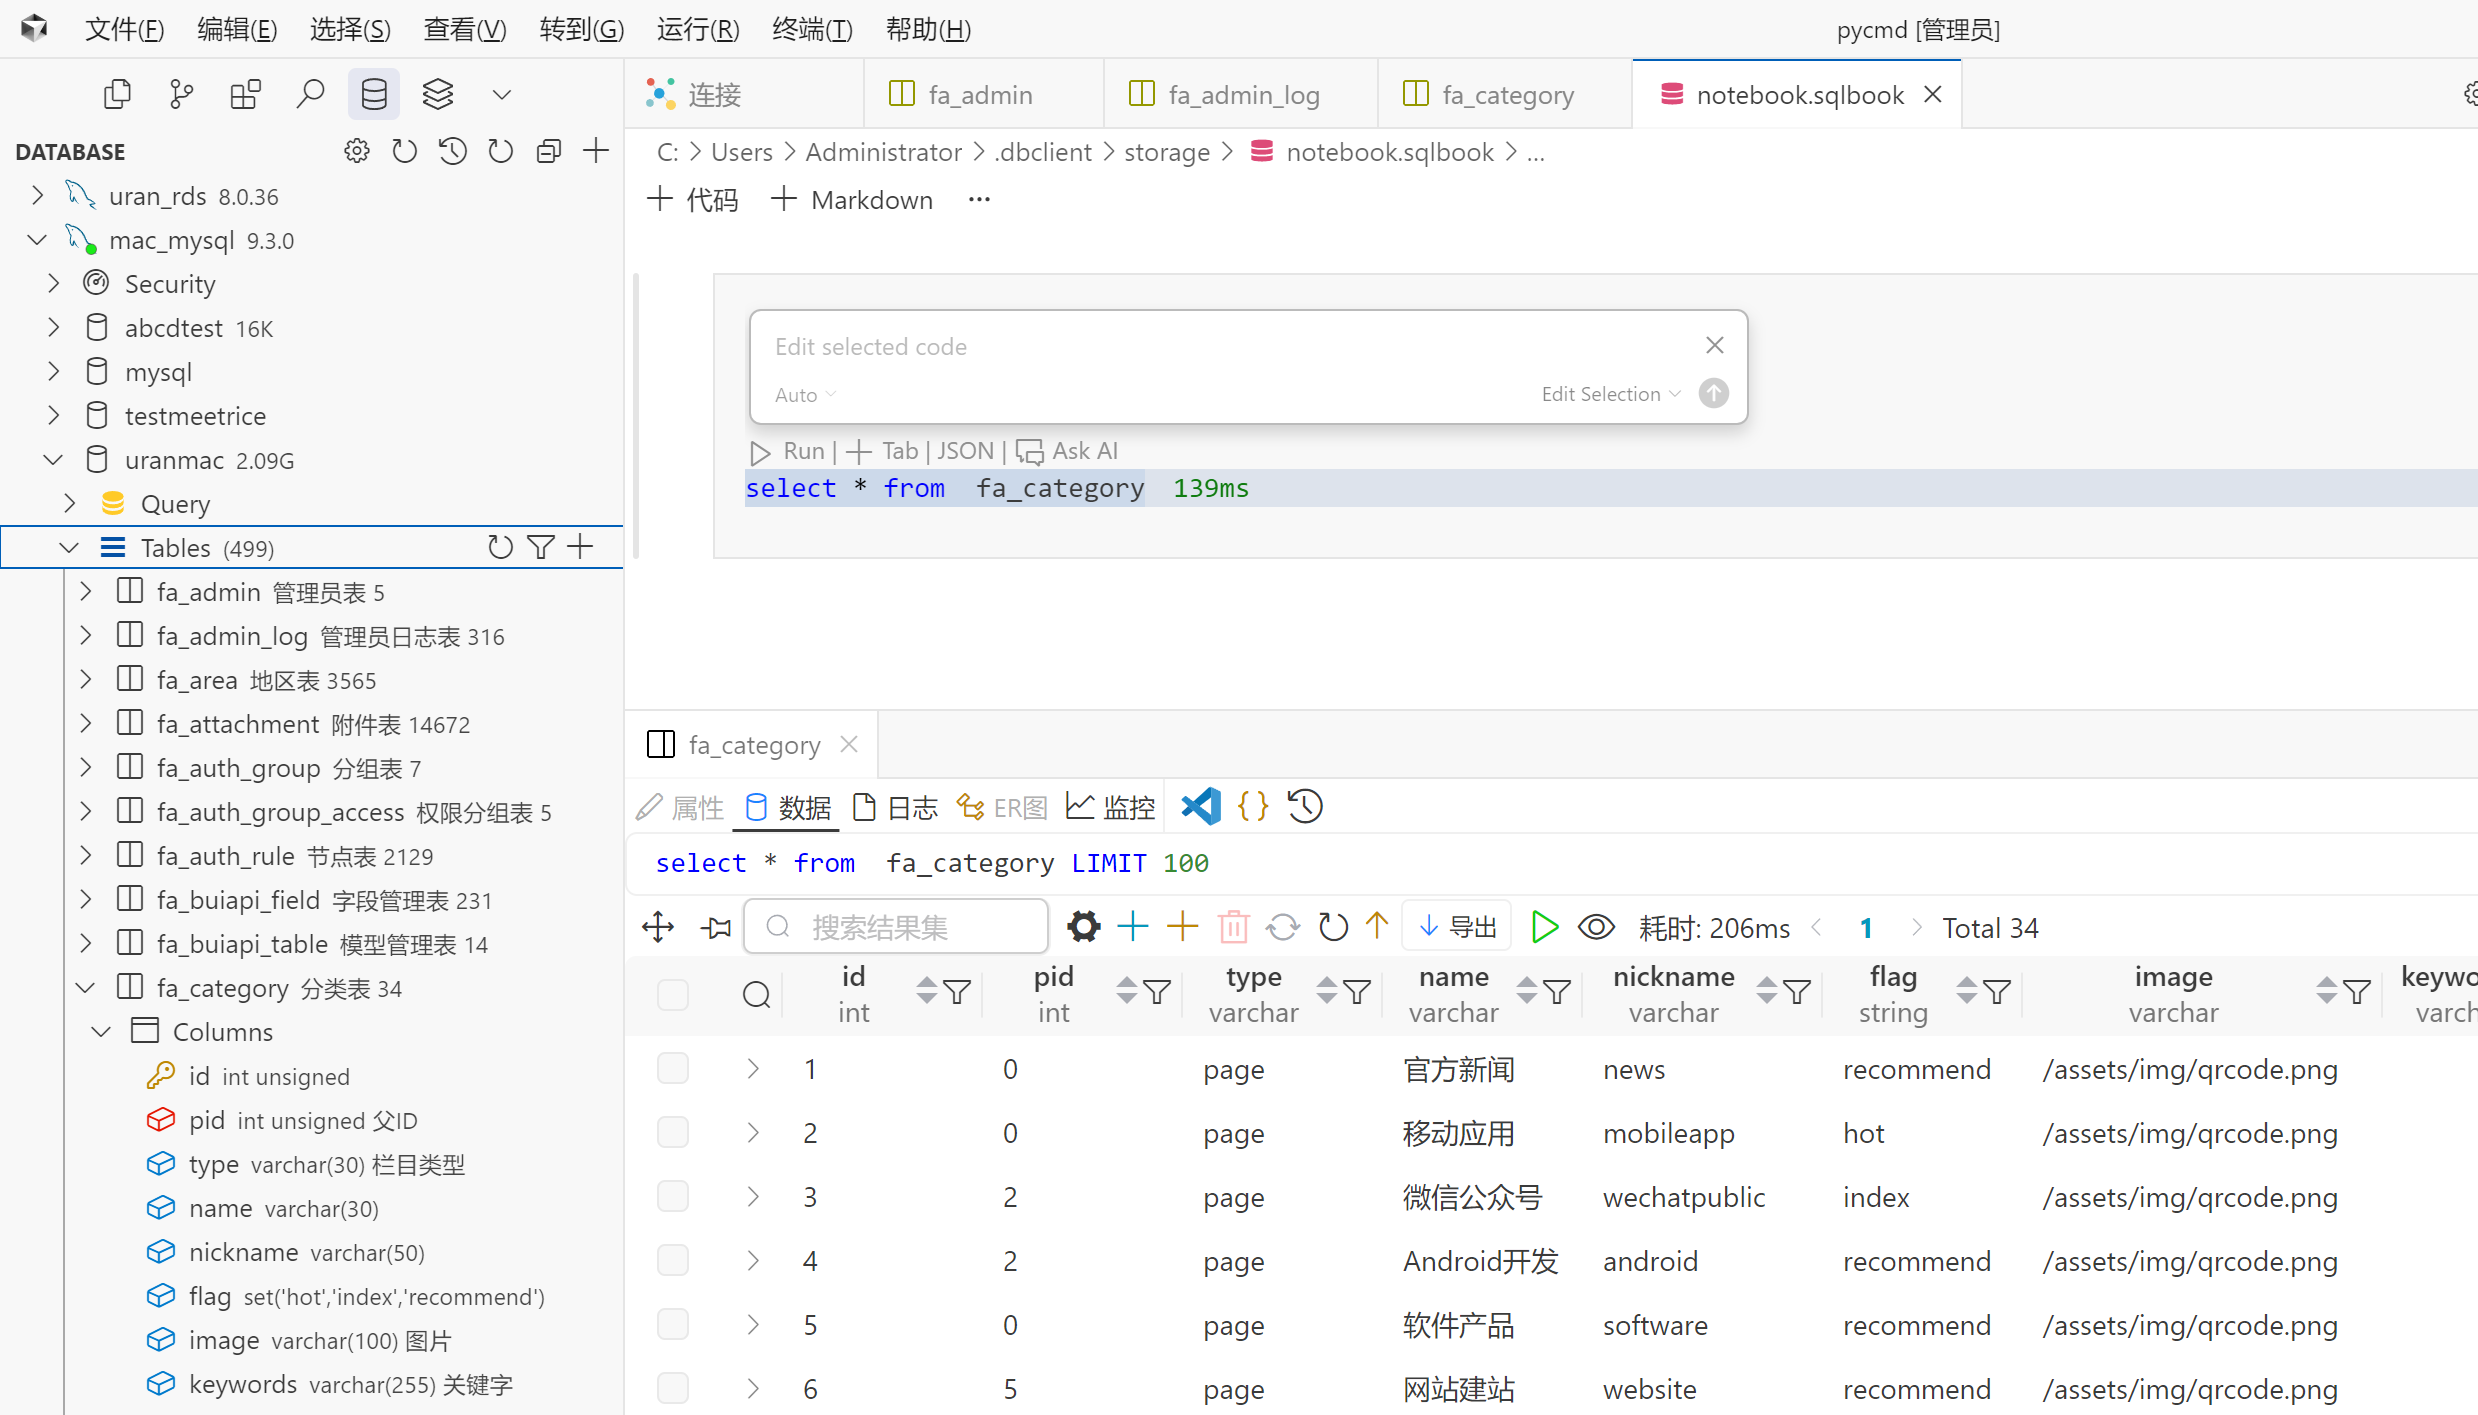Open the 终端(T) menu
The width and height of the screenshot is (2478, 1415).
pyautogui.click(x=812, y=29)
